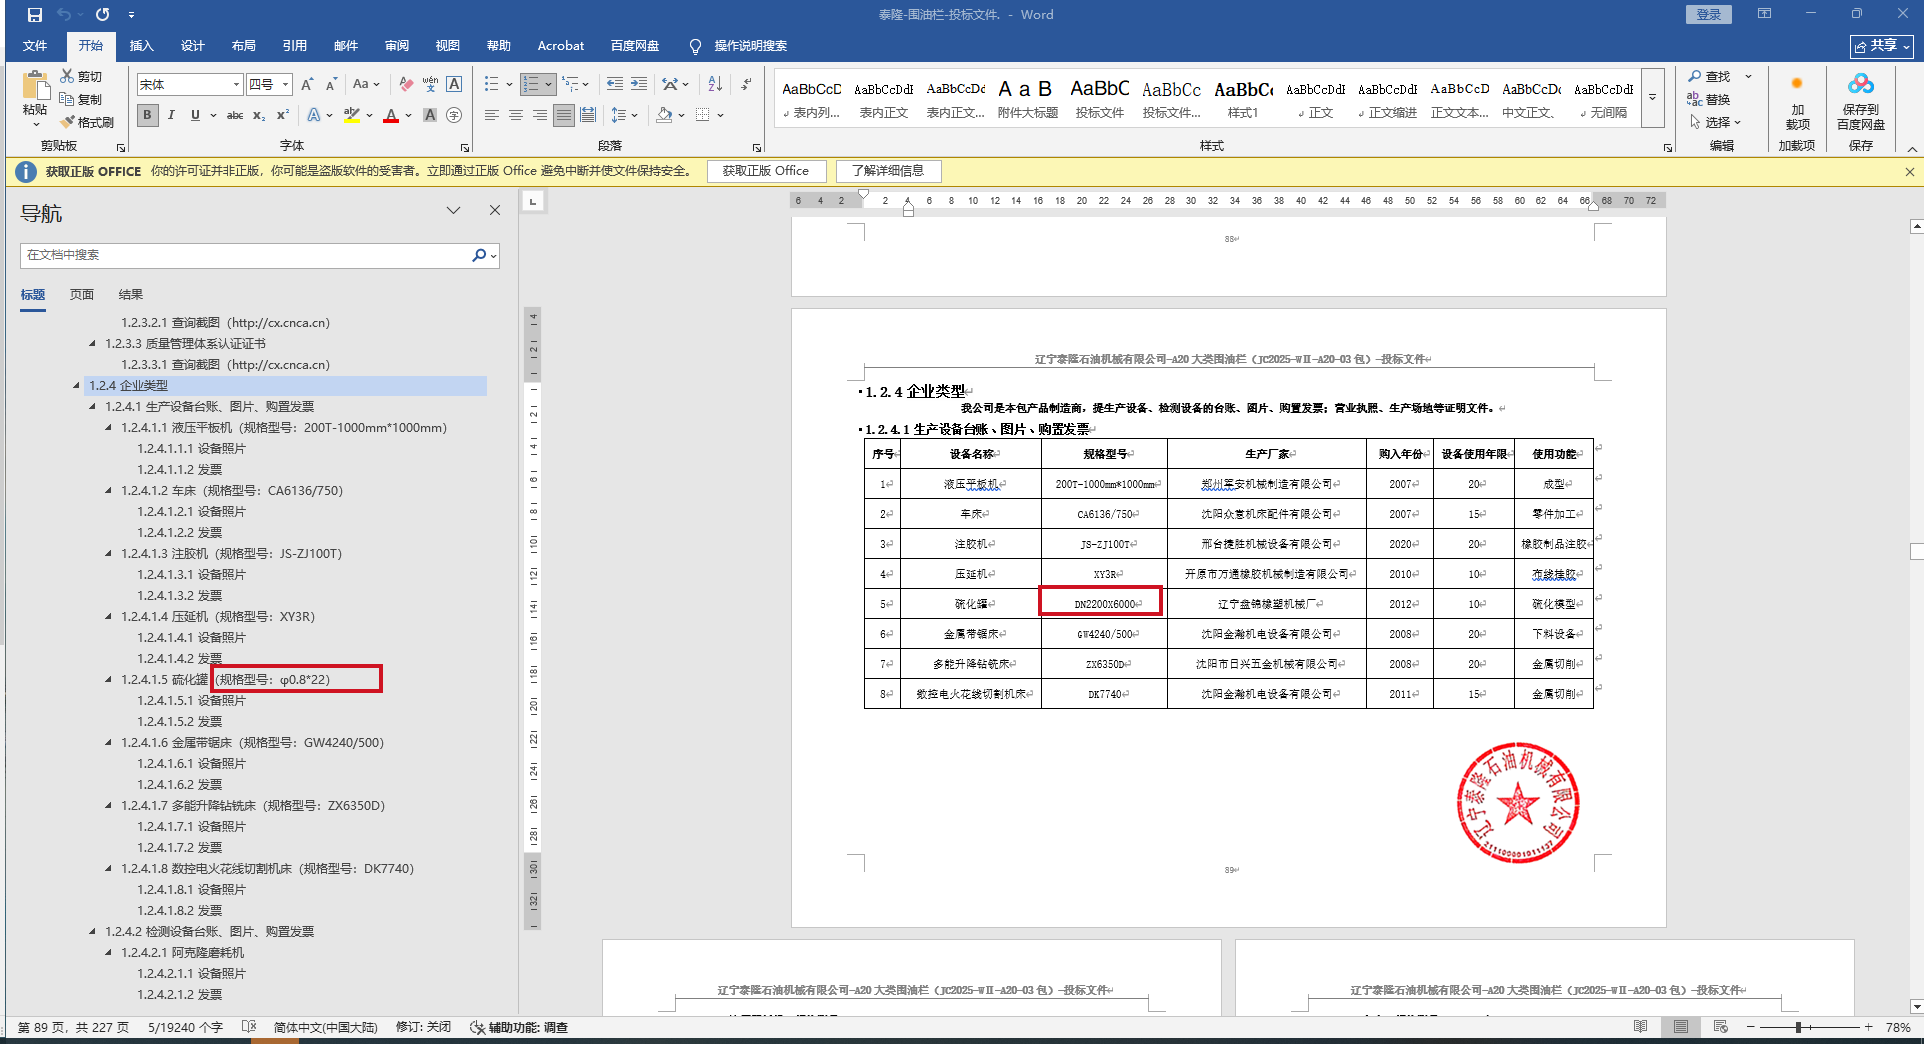Open the borders tool in the paragraph group

pyautogui.click(x=703, y=115)
